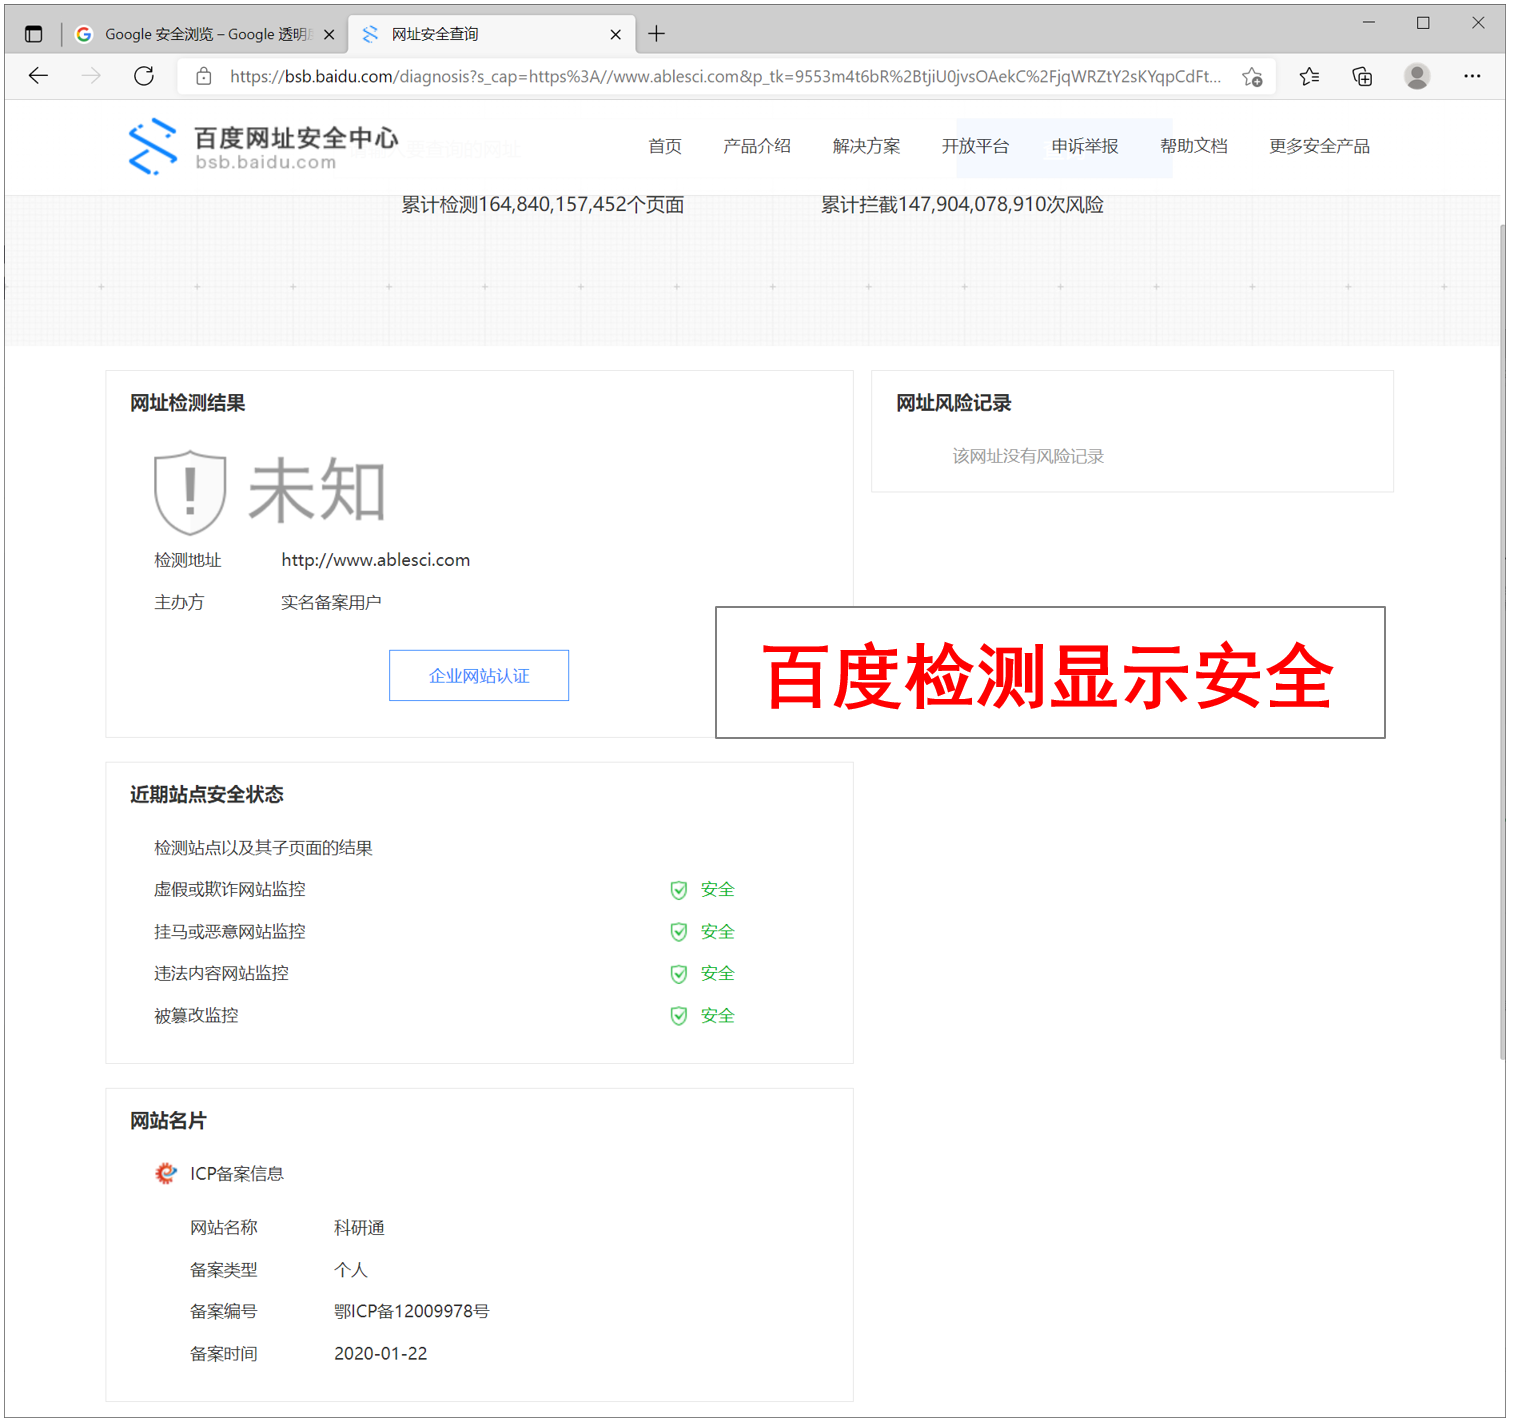Screen dimensions: 1513x1421
Task: Open the tab actions menu icon
Action: tap(33, 34)
